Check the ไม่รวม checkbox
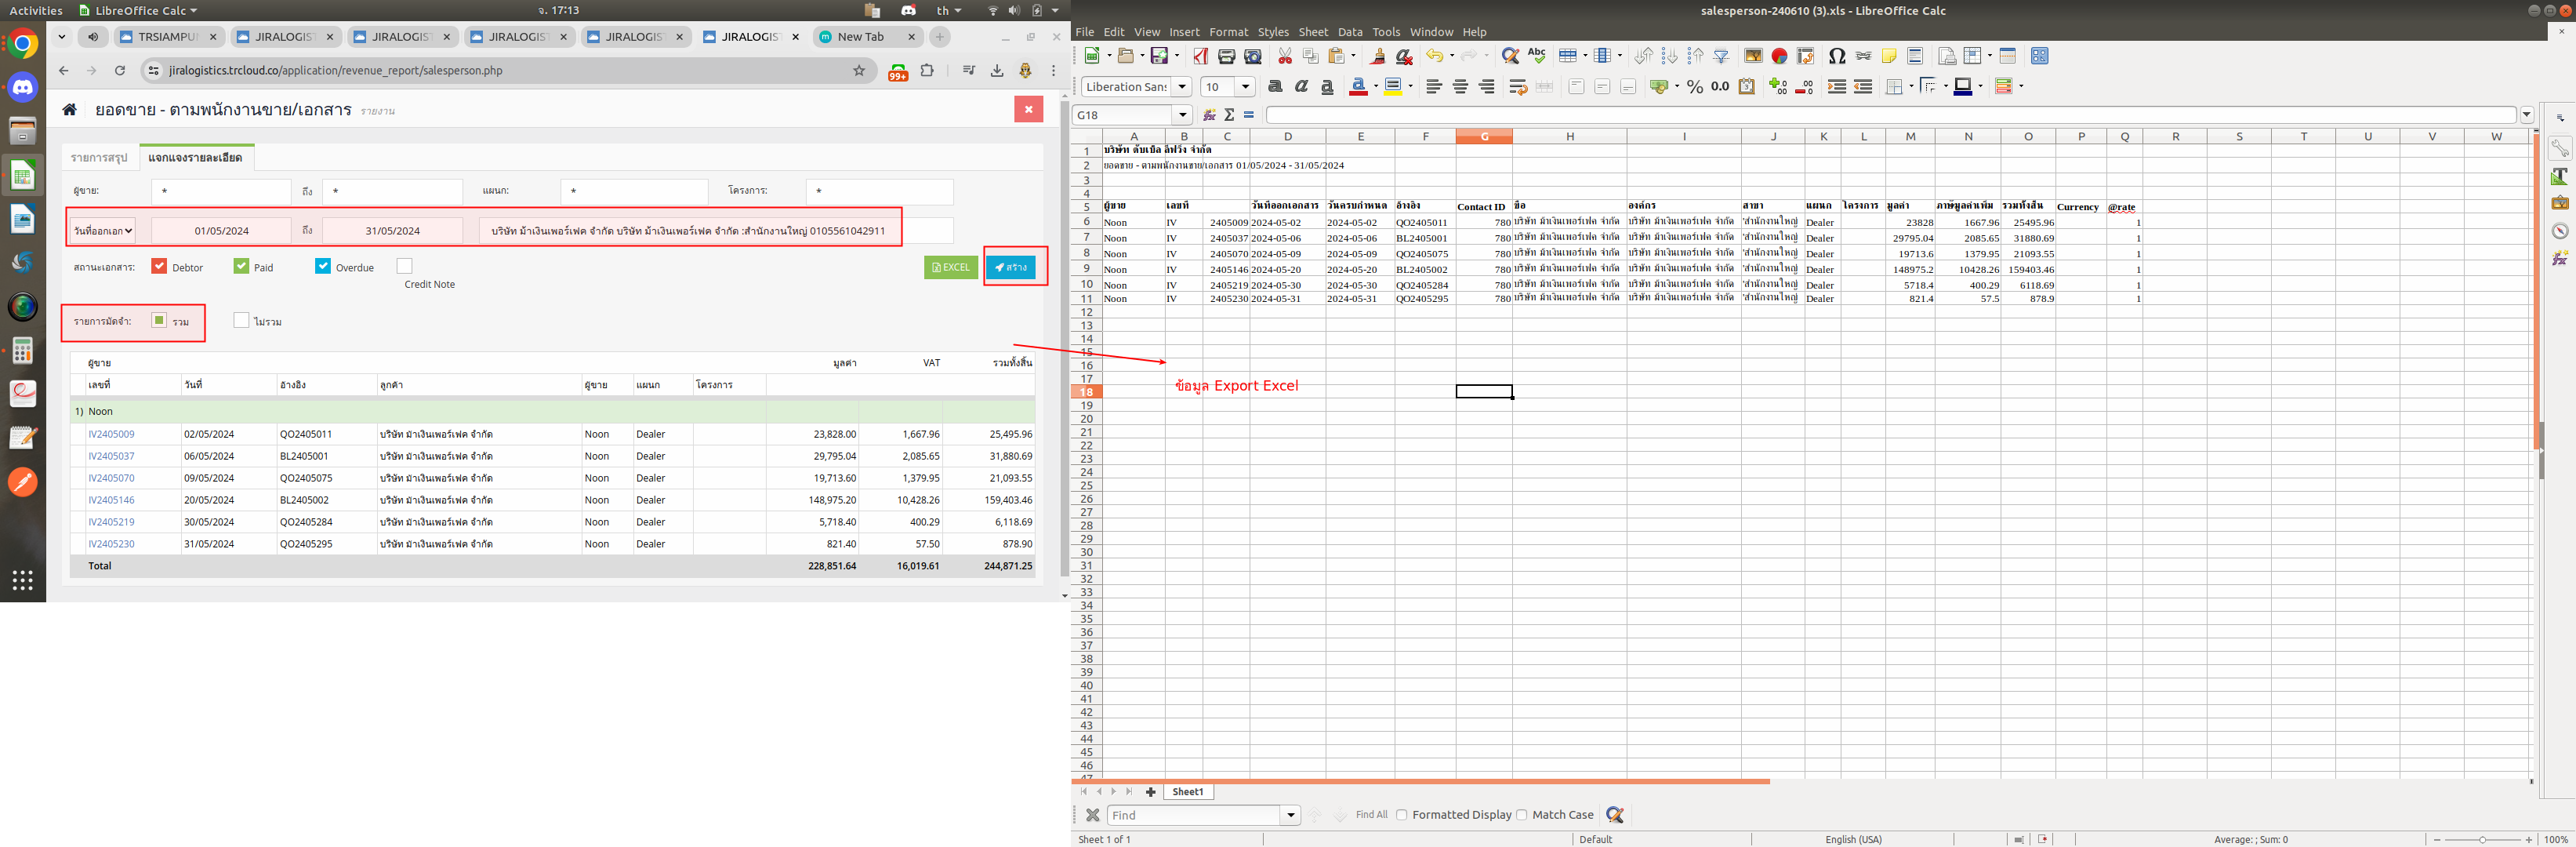Viewport: 2576px width, 847px height. coord(241,320)
